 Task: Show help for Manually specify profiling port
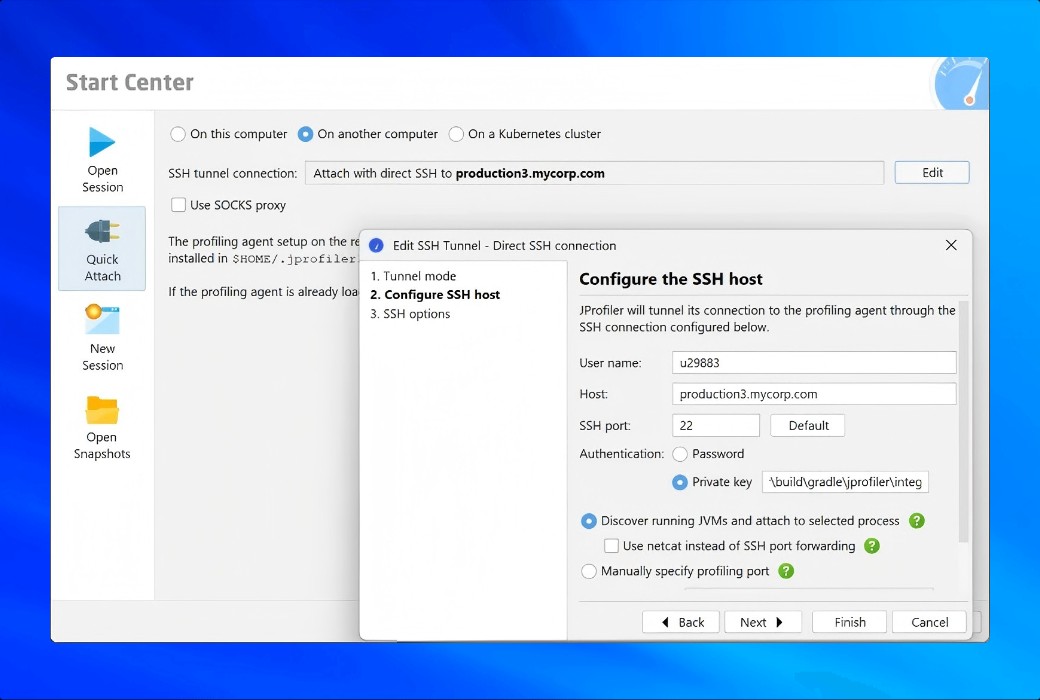click(x=786, y=571)
